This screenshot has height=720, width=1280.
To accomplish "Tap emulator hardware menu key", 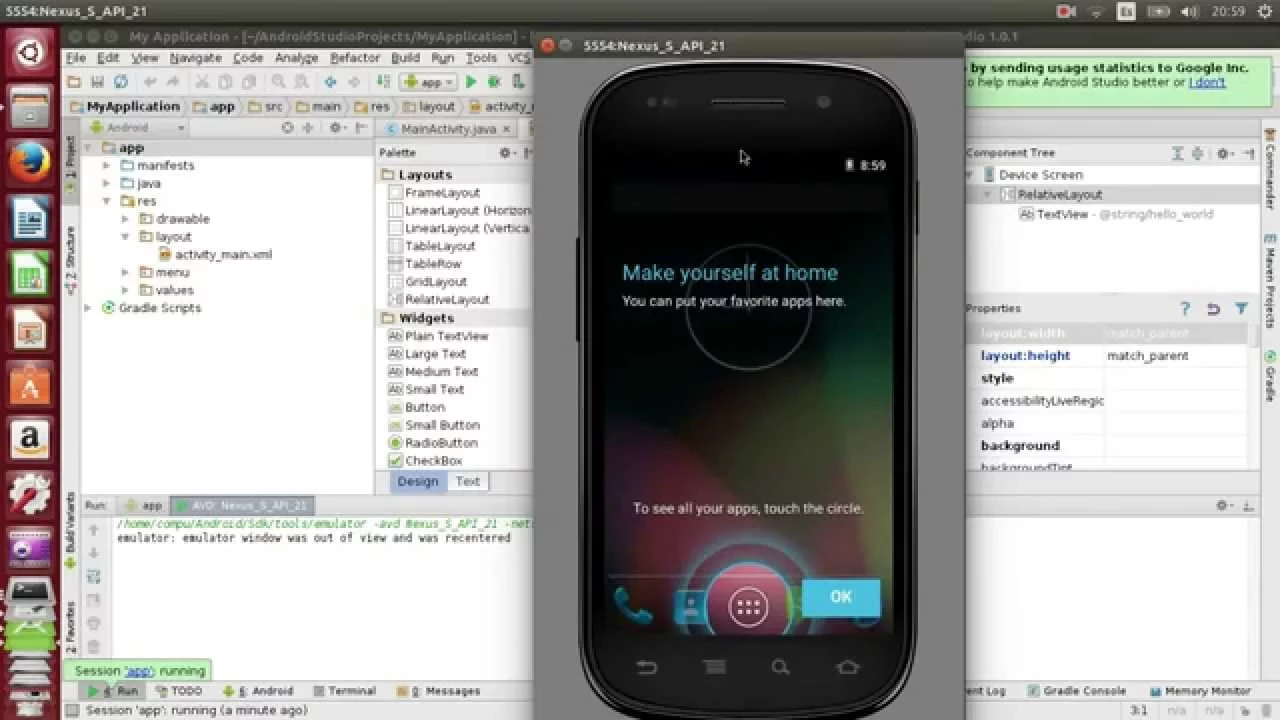I will 714,667.
